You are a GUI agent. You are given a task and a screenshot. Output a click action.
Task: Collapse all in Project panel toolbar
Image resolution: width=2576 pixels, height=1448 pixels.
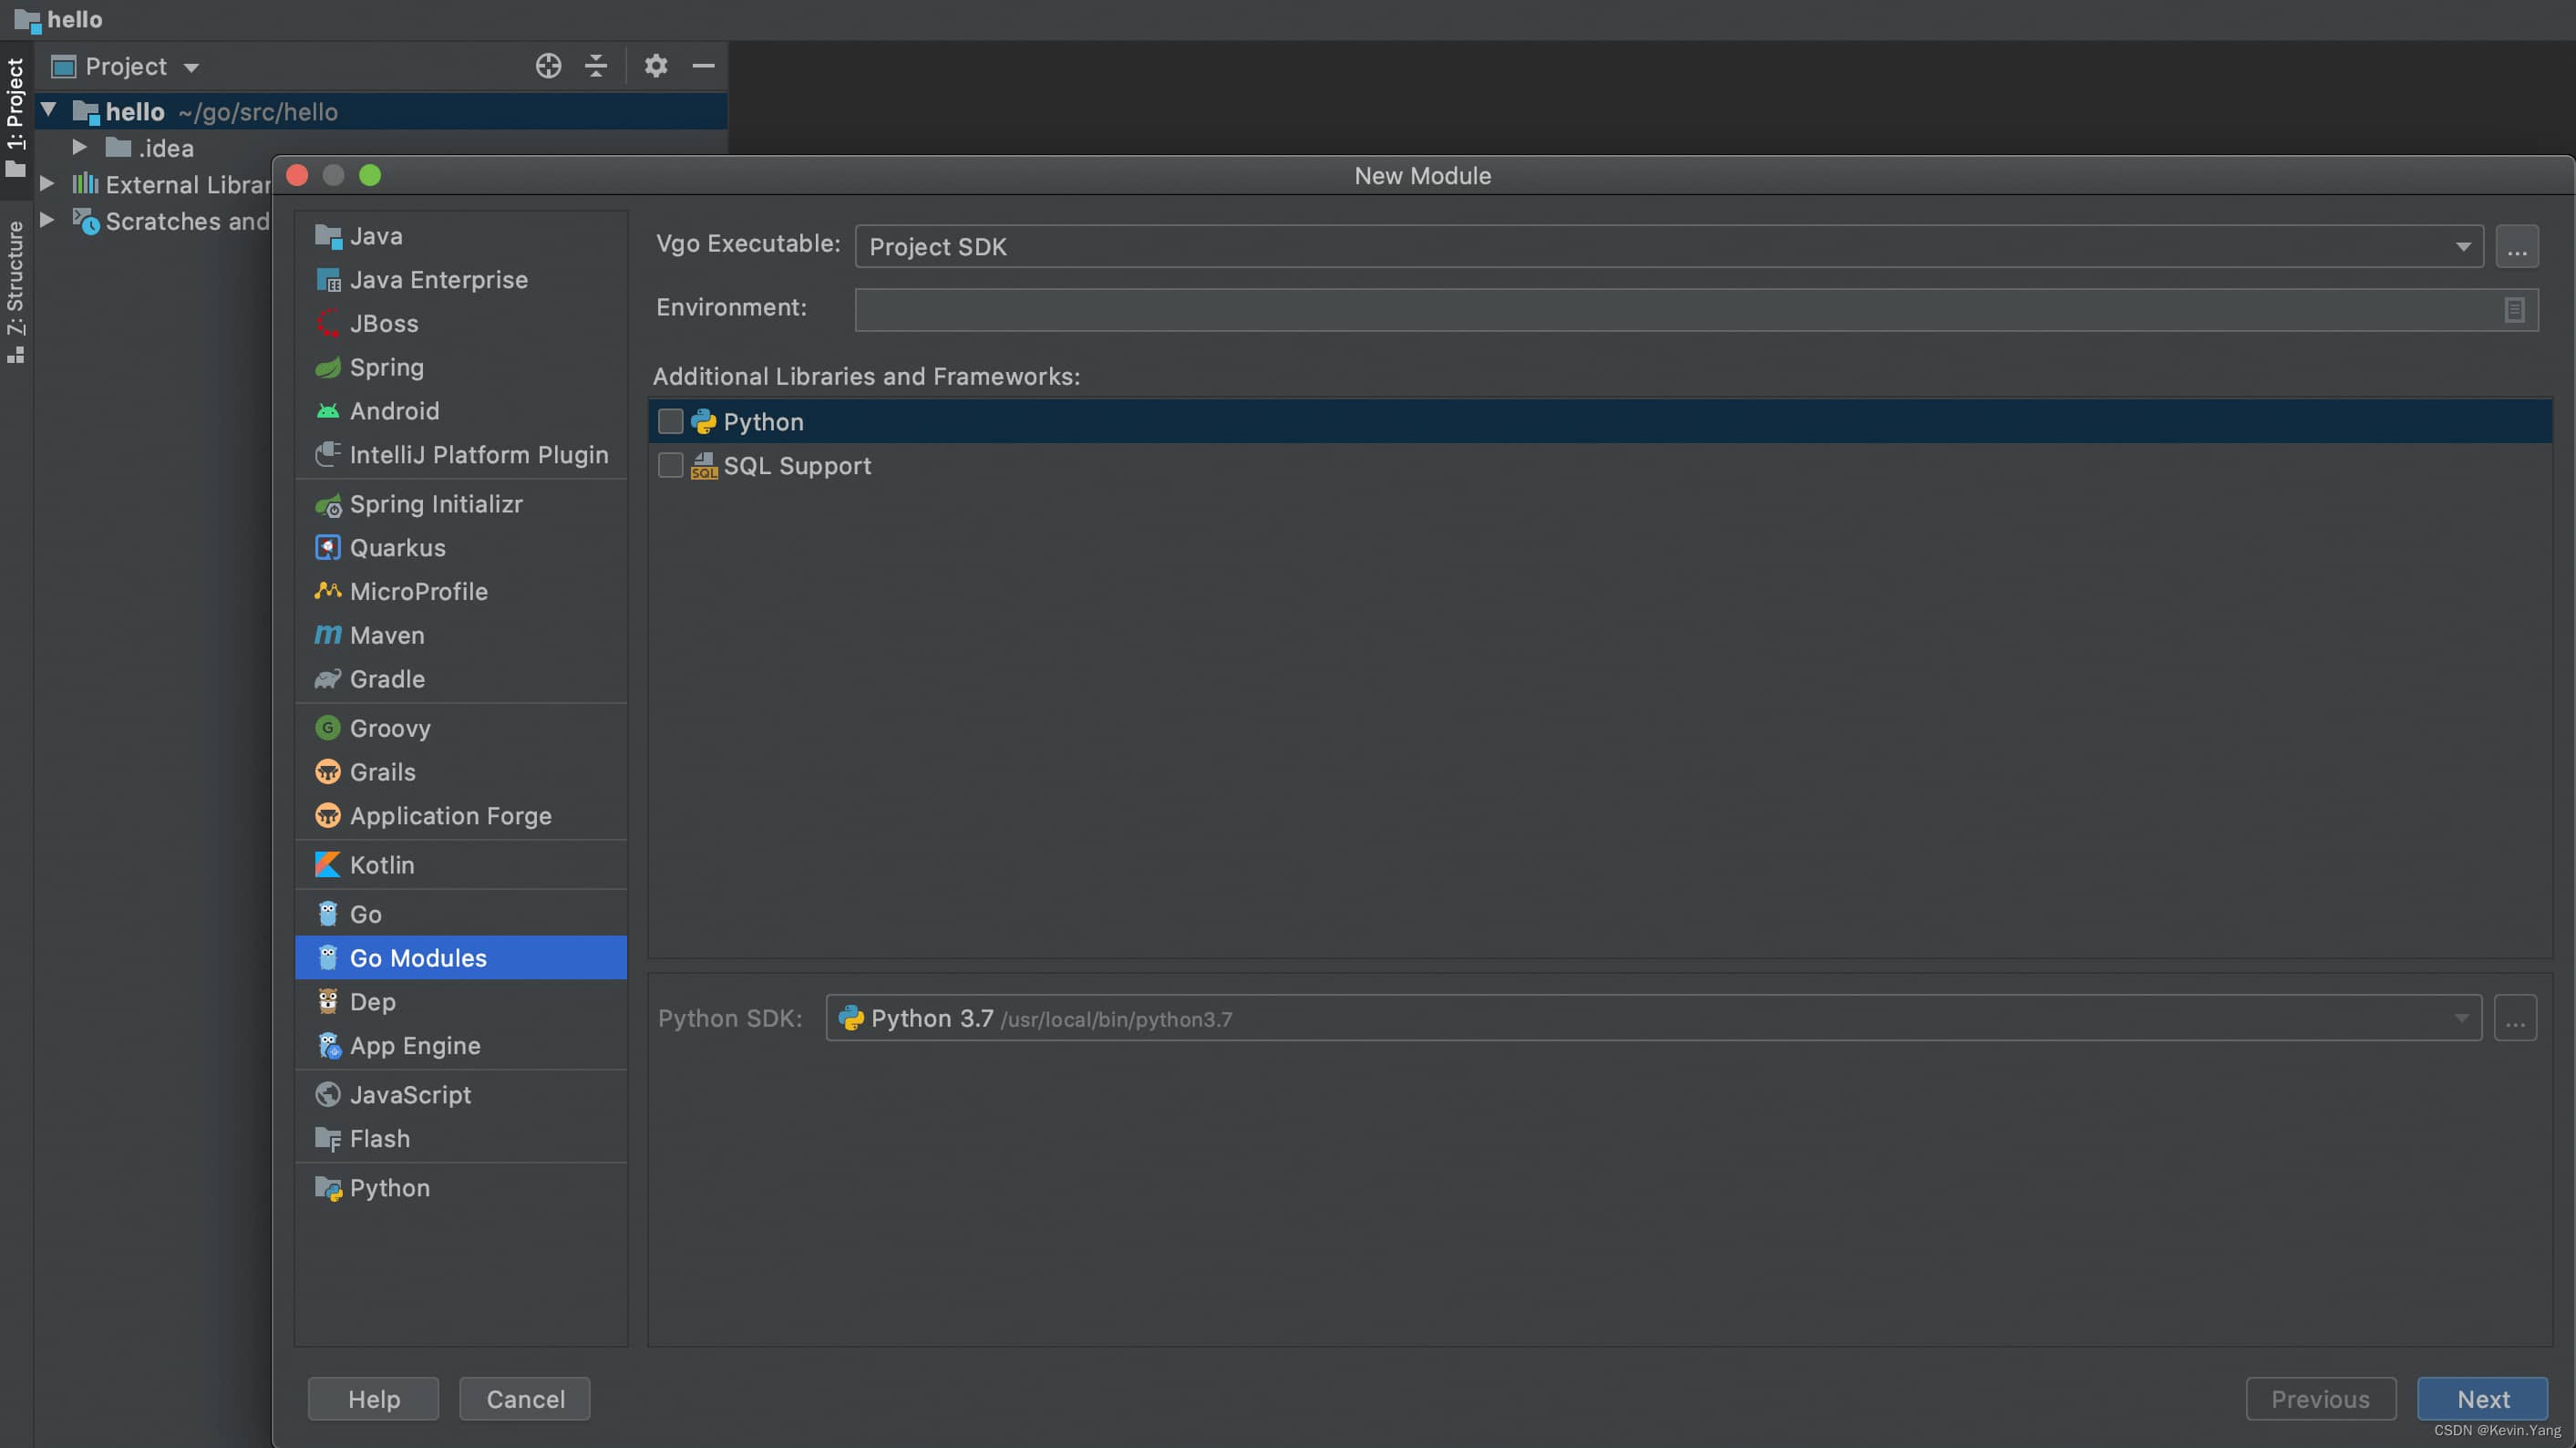coord(596,66)
